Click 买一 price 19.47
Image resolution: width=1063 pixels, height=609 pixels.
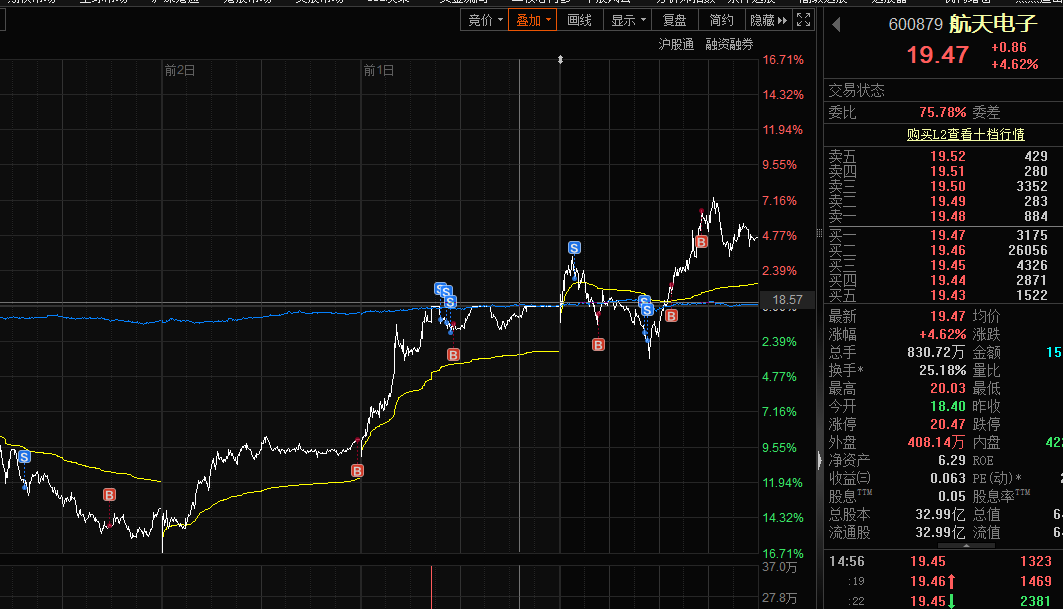[947, 235]
